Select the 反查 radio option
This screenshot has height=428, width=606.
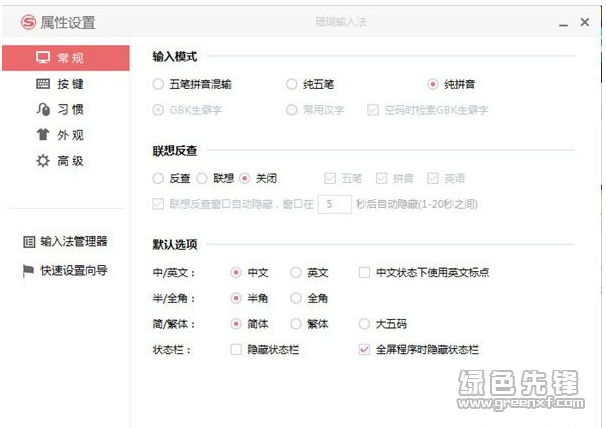(x=158, y=178)
